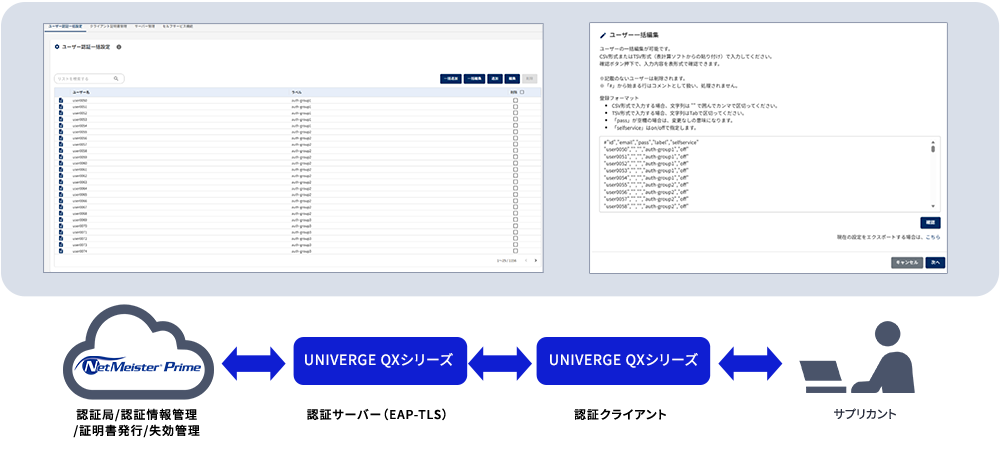Click the auth-group1 label in user0050 row
This screenshot has width=1000, height=450.
(x=302, y=101)
